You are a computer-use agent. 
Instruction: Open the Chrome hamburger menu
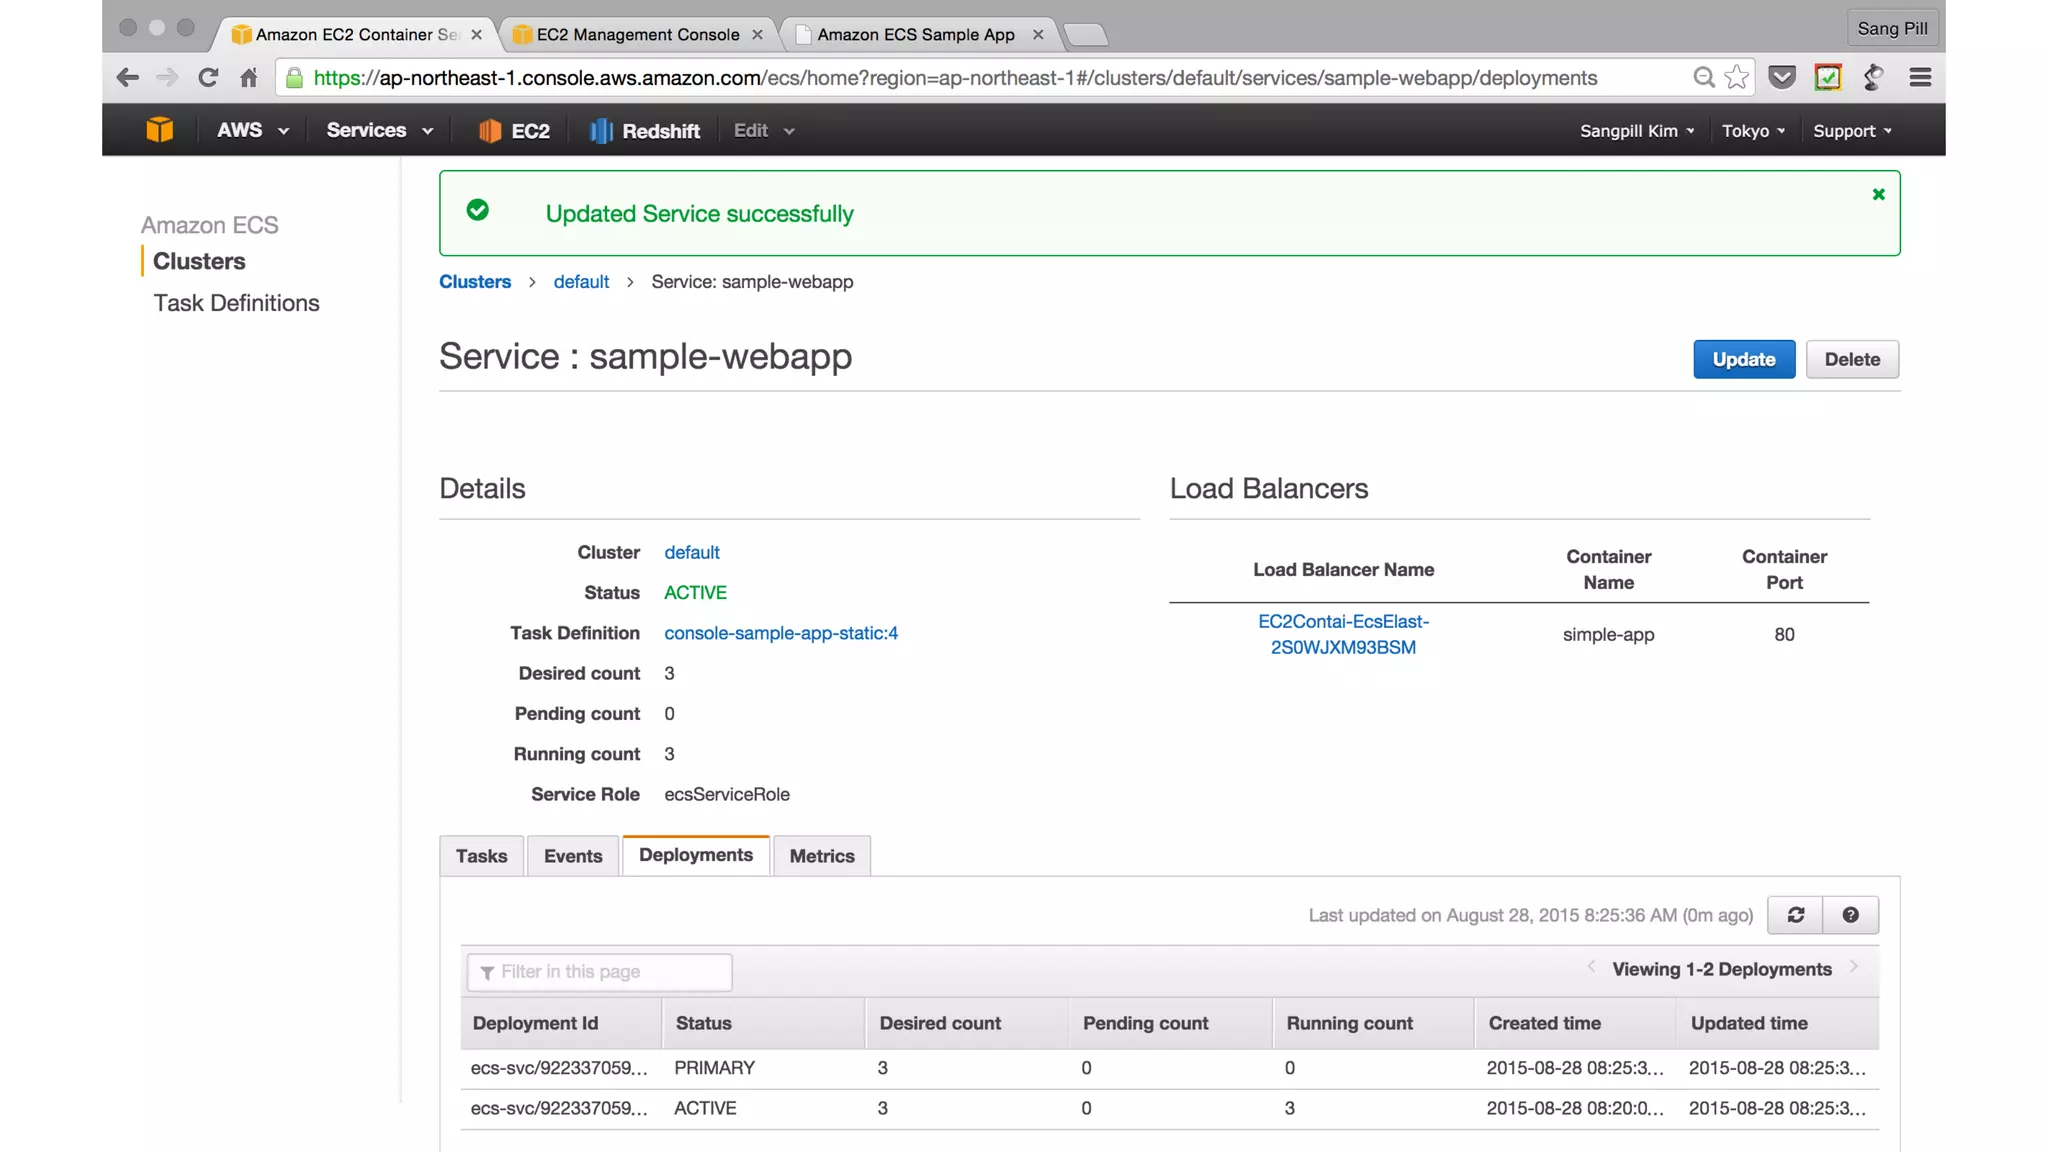pos(1919,78)
